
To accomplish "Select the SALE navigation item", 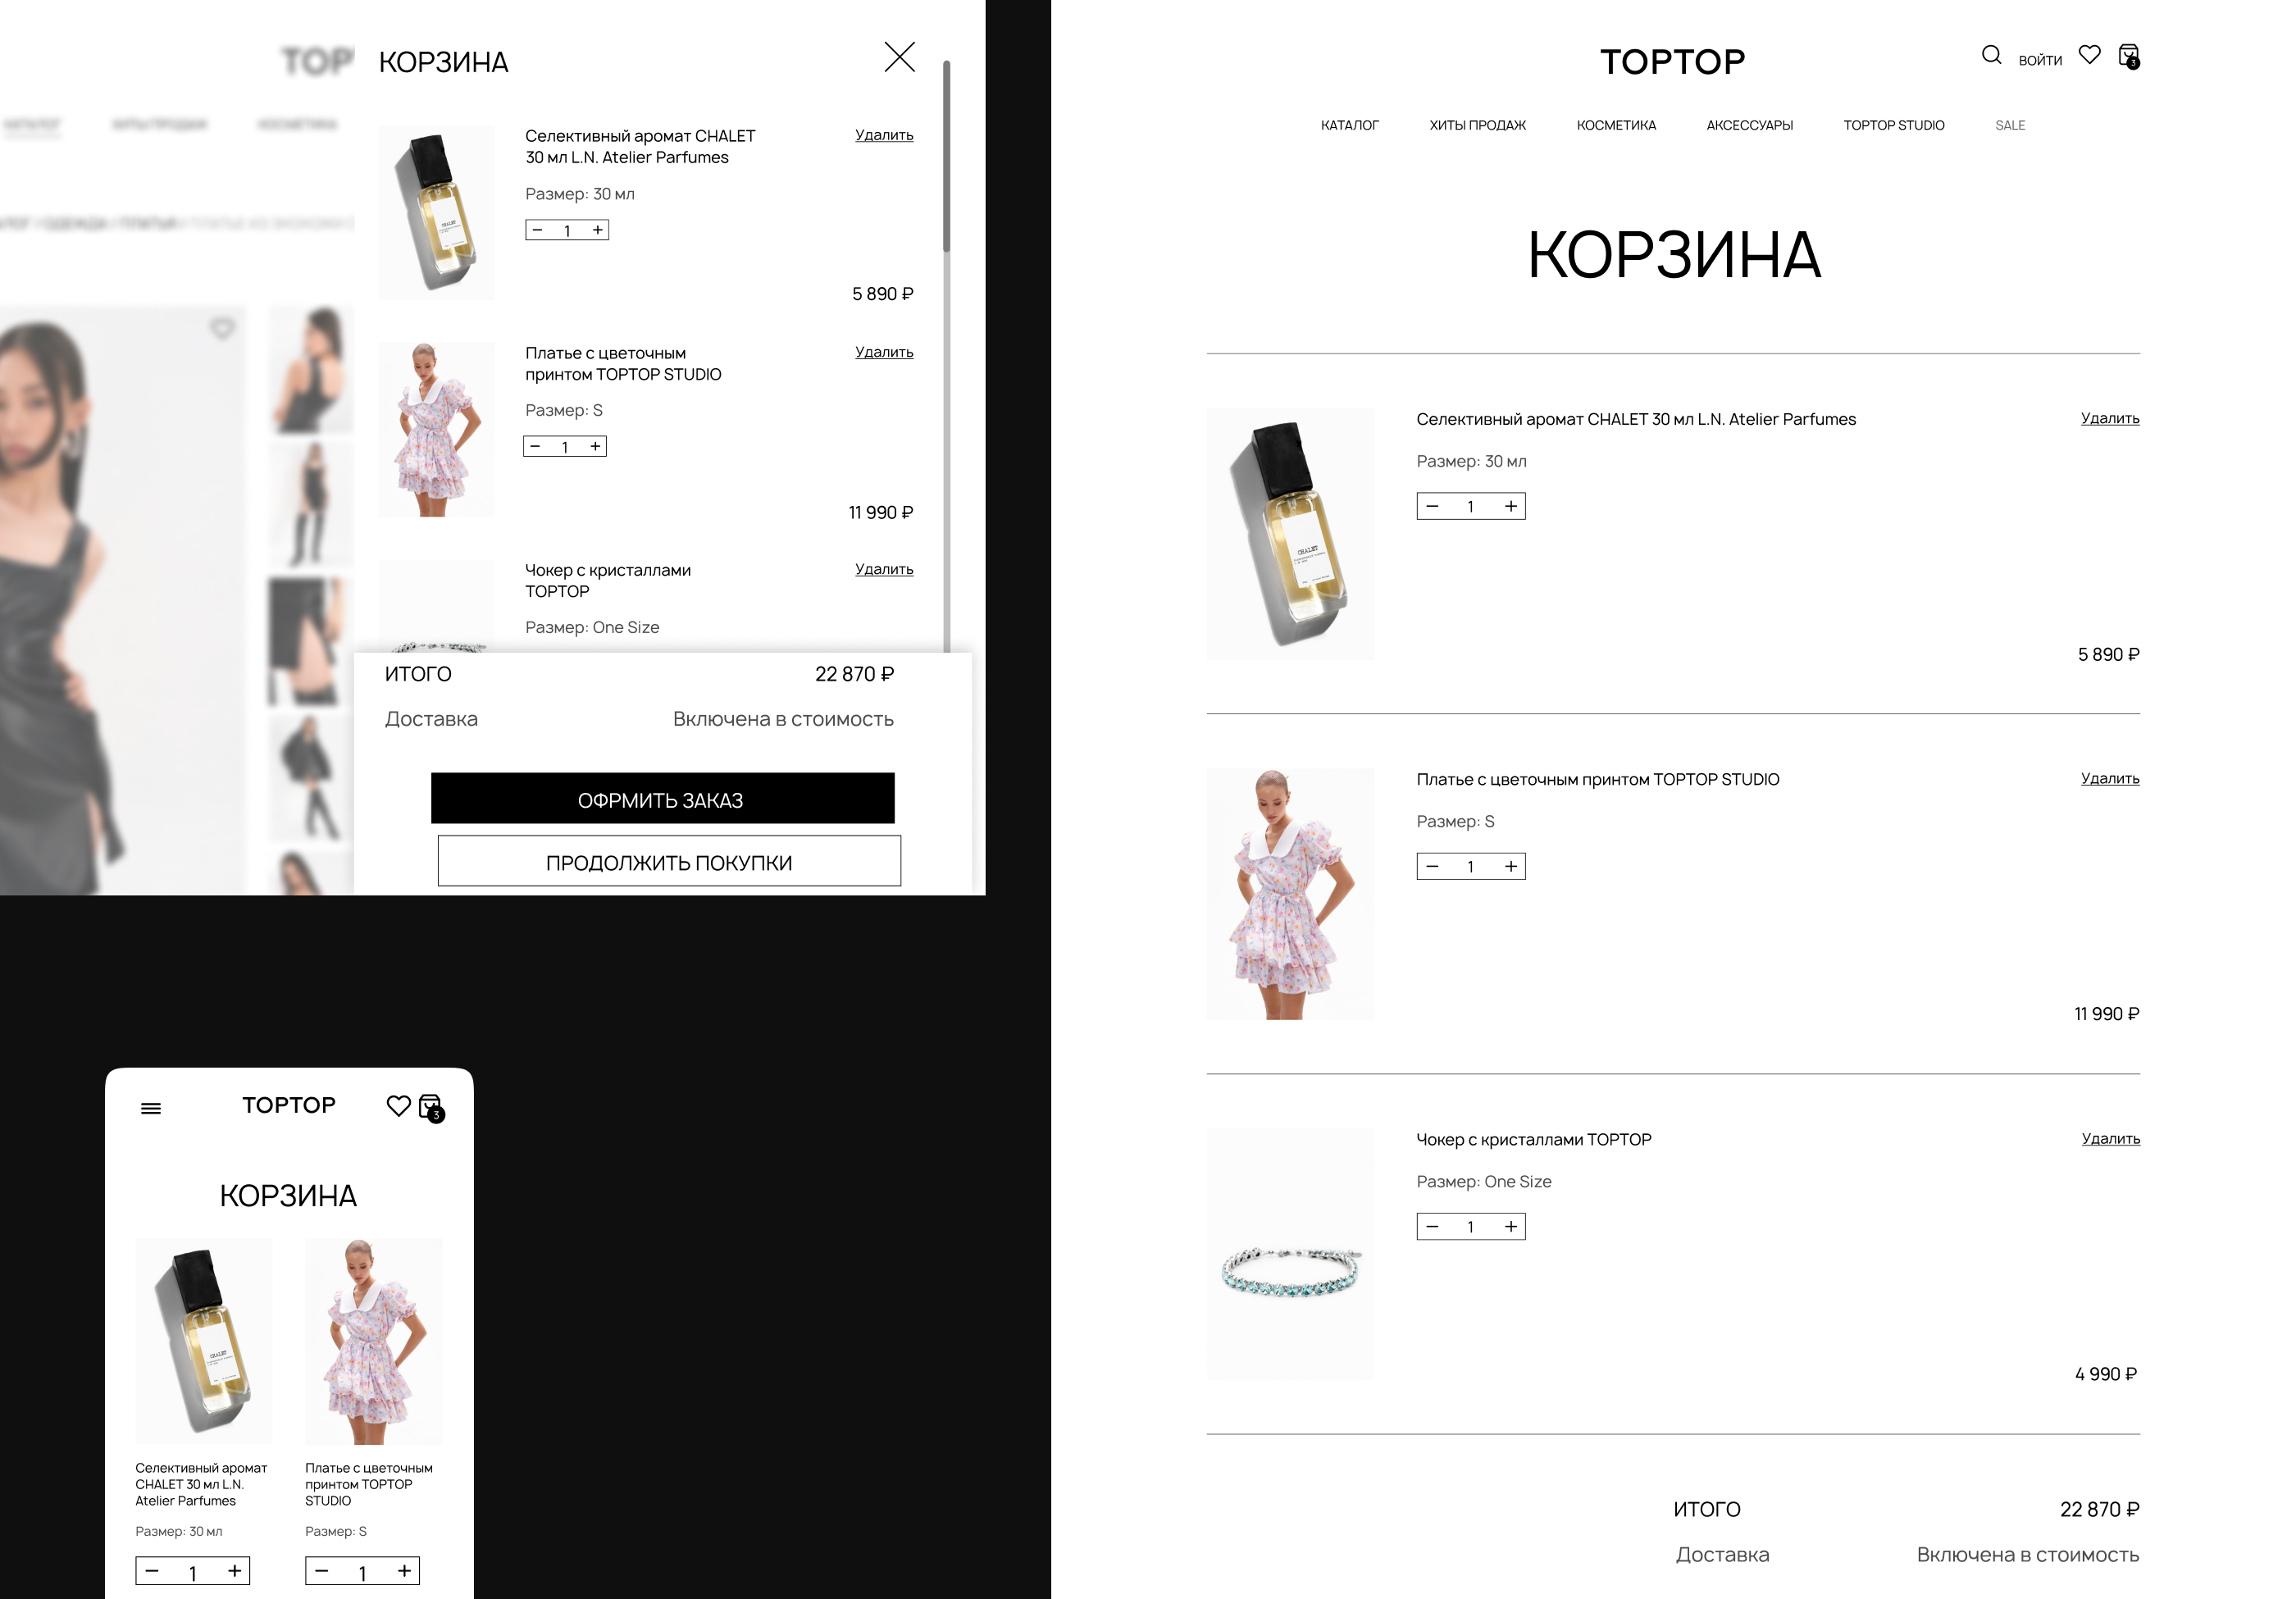I will click(x=2009, y=125).
